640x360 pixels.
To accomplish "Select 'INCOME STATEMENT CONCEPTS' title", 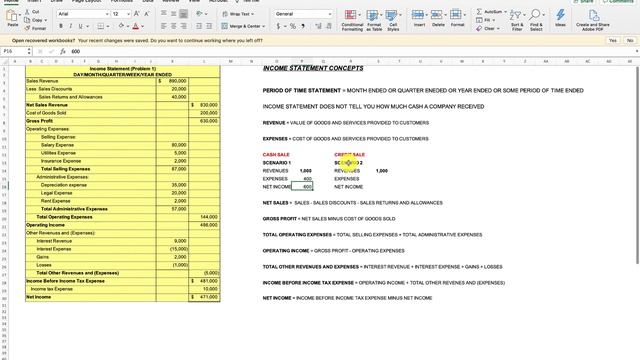I will [x=313, y=68].
